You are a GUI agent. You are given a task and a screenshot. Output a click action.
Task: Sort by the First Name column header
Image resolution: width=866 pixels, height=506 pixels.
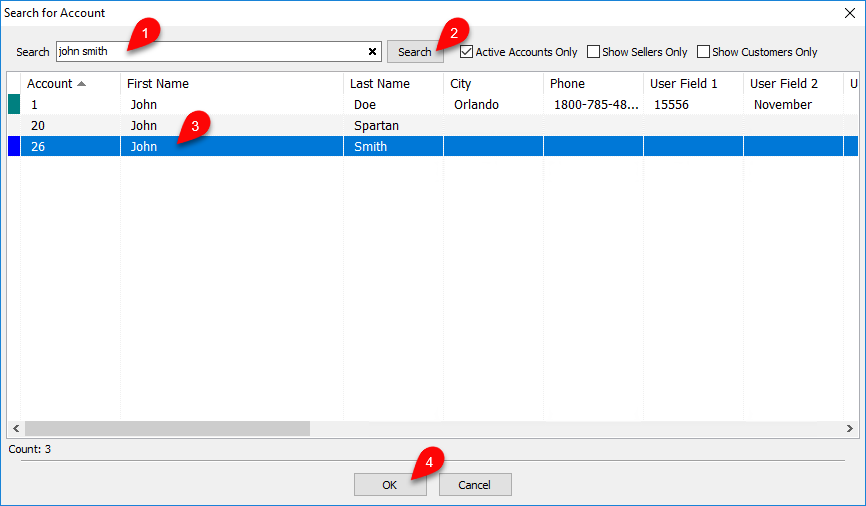coord(232,83)
